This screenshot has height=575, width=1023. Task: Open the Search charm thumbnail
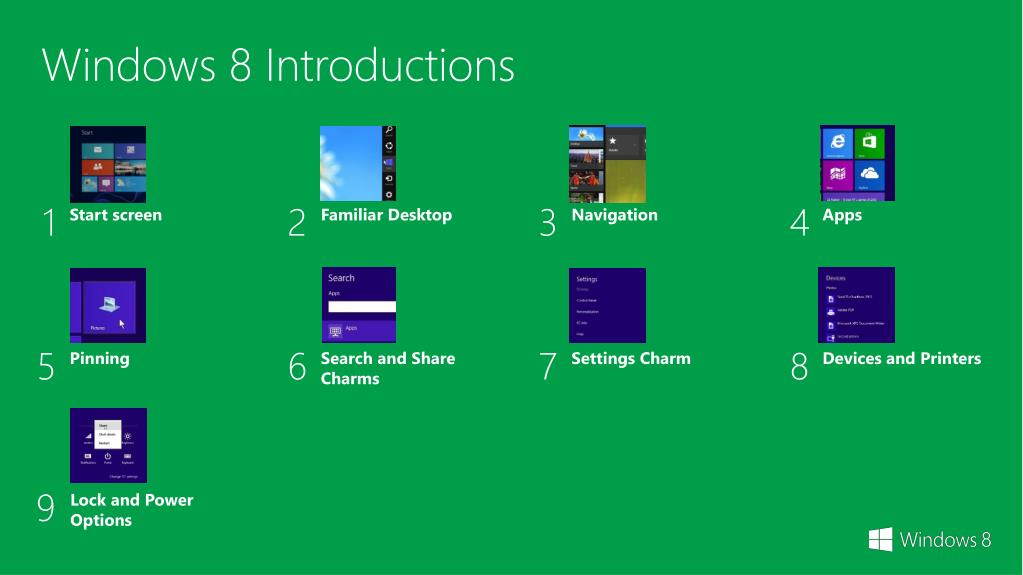tap(358, 305)
